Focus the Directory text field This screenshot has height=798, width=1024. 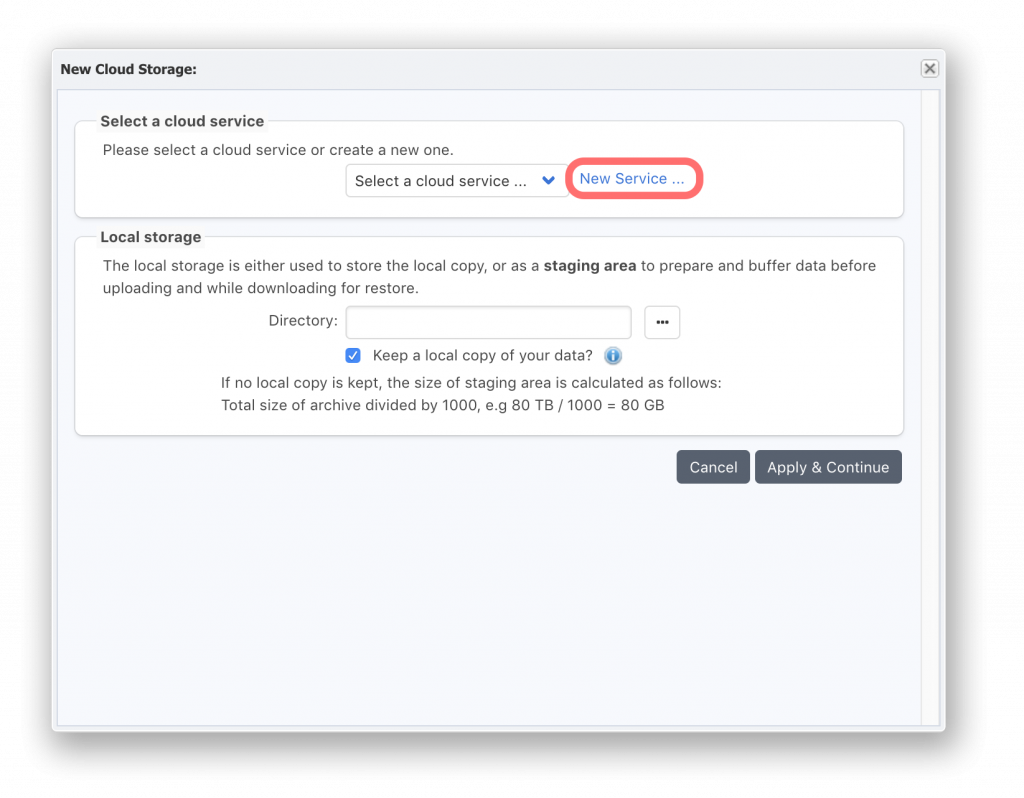(x=488, y=322)
